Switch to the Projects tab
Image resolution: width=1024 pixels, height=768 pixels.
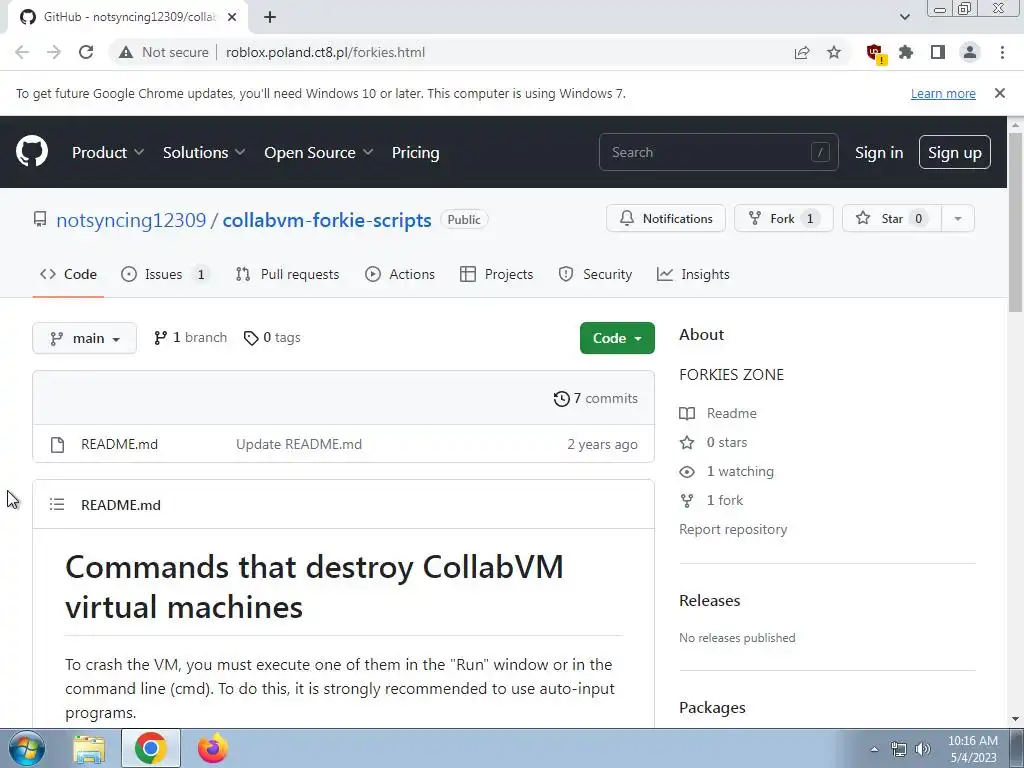(x=496, y=274)
